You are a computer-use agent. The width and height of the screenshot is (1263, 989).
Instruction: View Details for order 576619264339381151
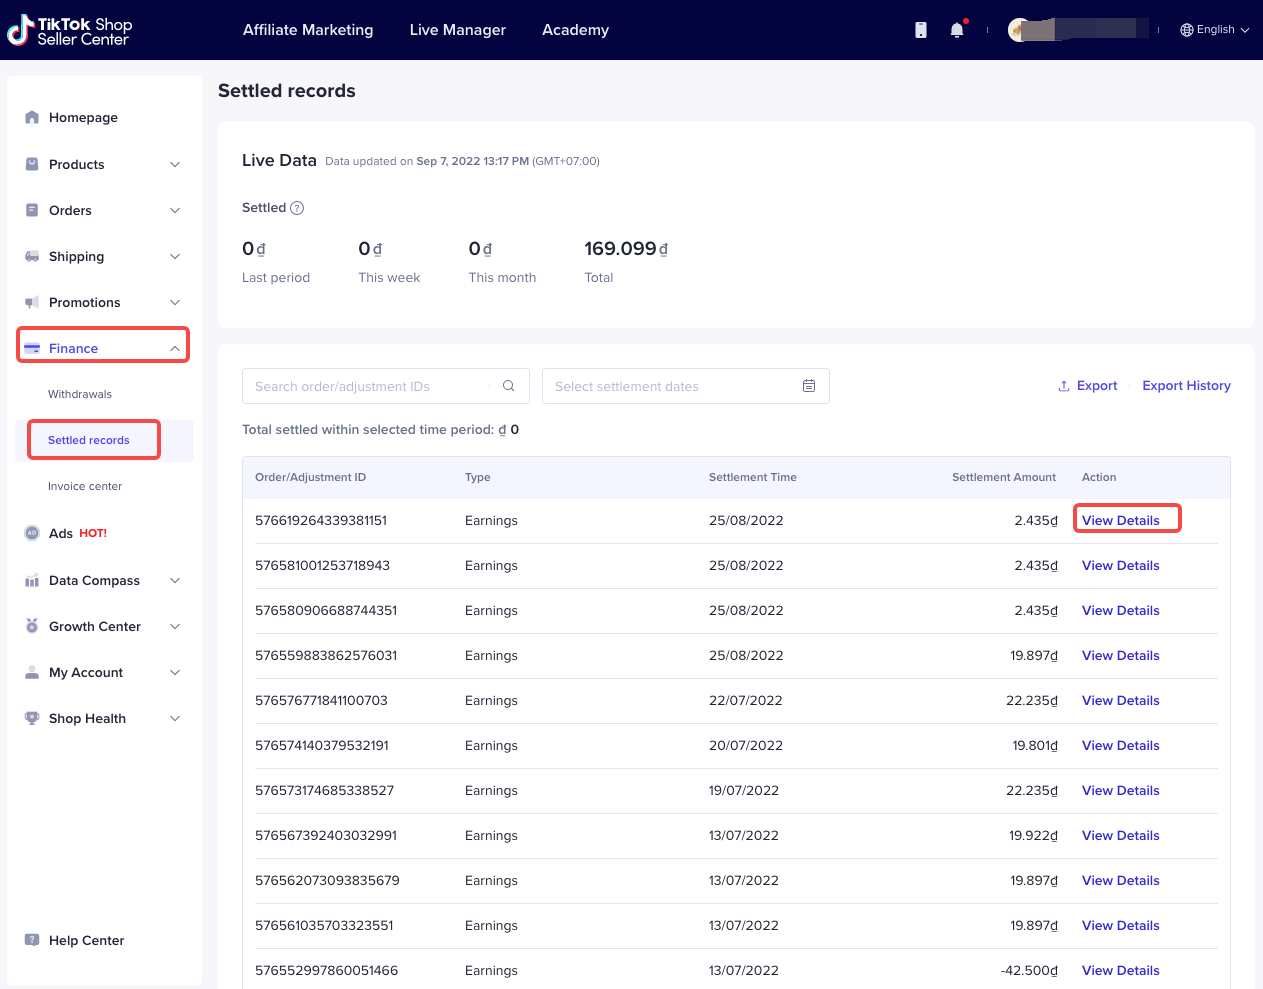pos(1121,520)
